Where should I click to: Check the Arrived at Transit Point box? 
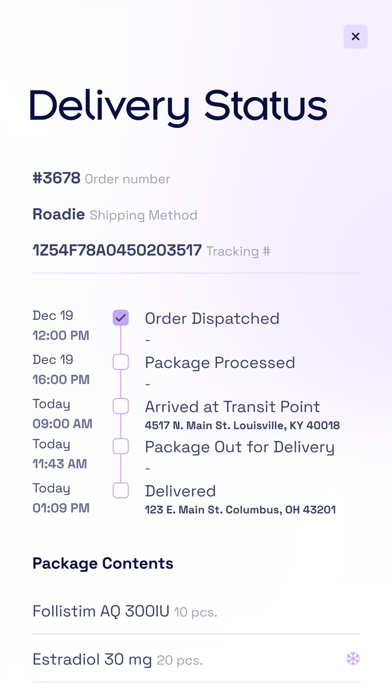tap(121, 406)
